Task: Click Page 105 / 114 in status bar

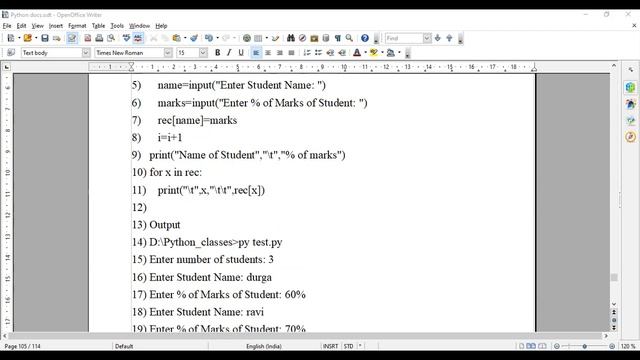Action: click(x=22, y=346)
